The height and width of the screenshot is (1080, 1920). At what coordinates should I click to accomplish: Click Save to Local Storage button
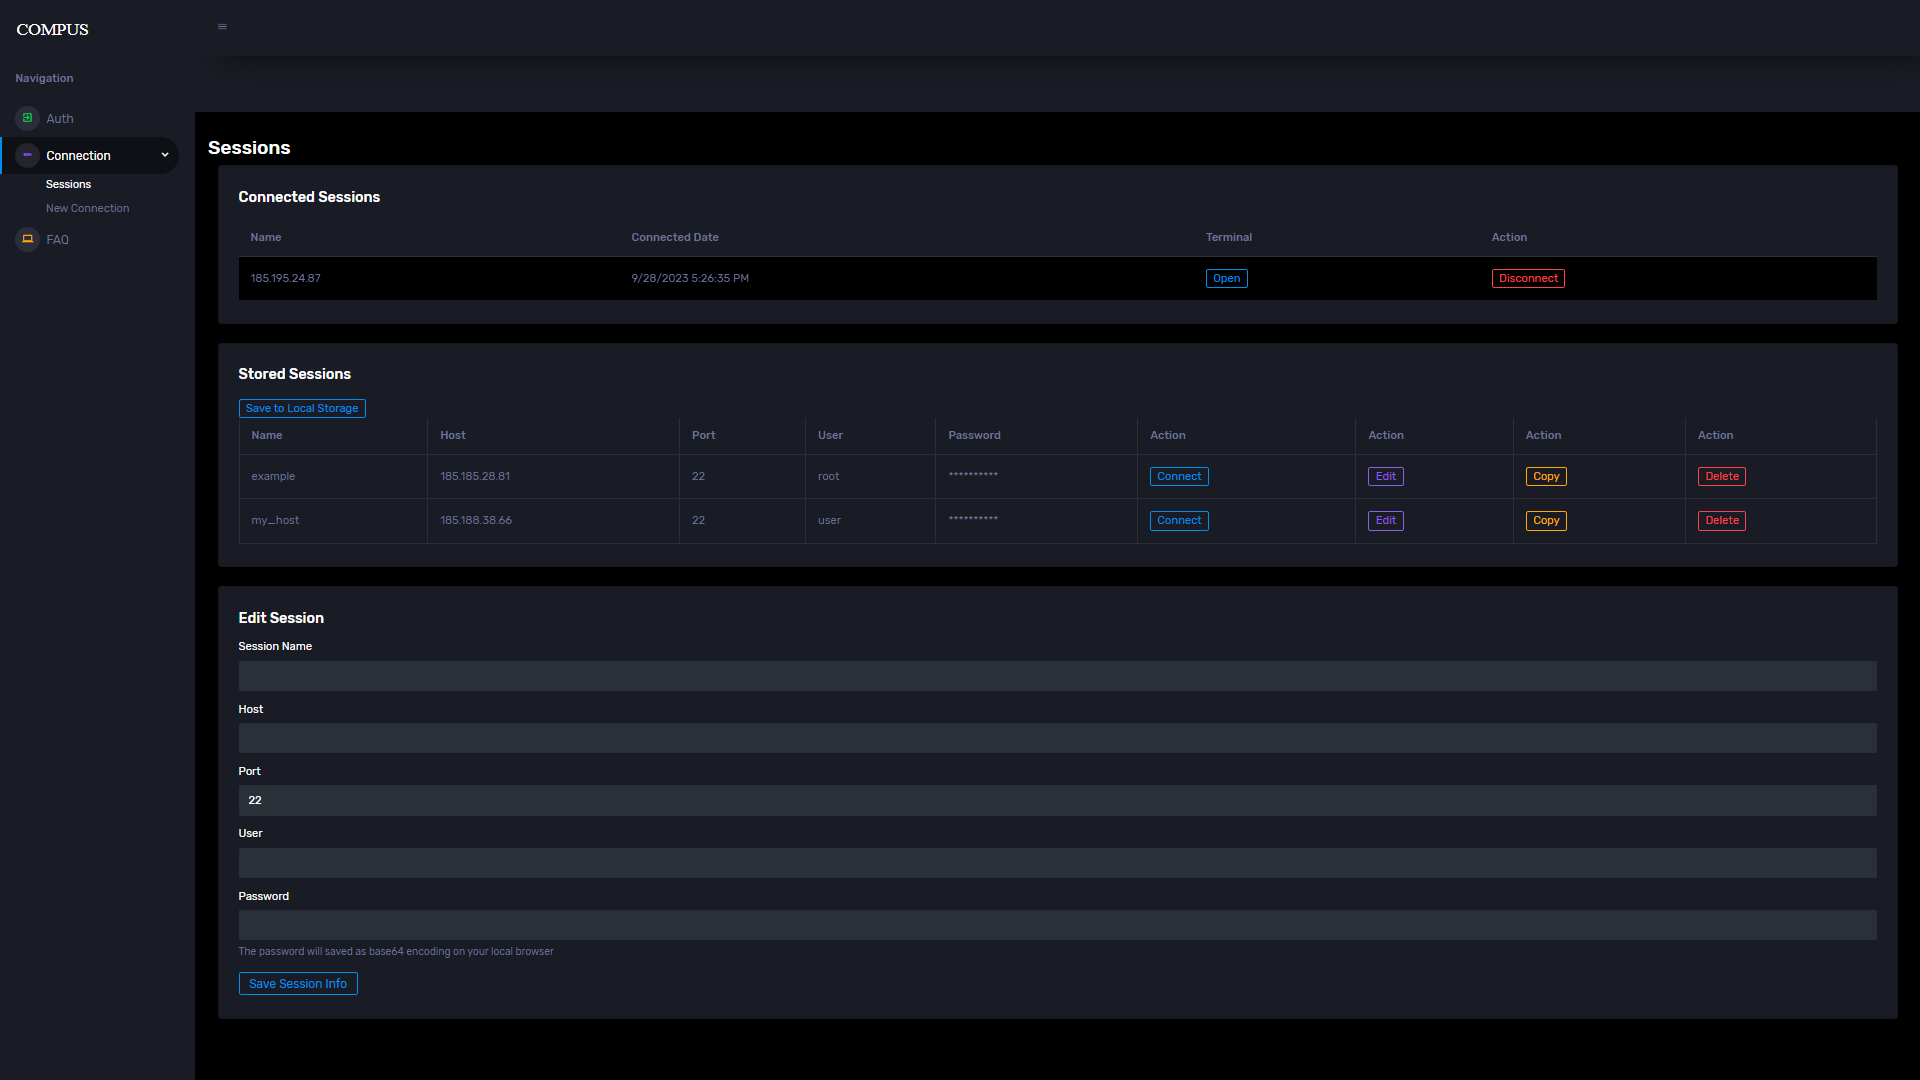(301, 408)
